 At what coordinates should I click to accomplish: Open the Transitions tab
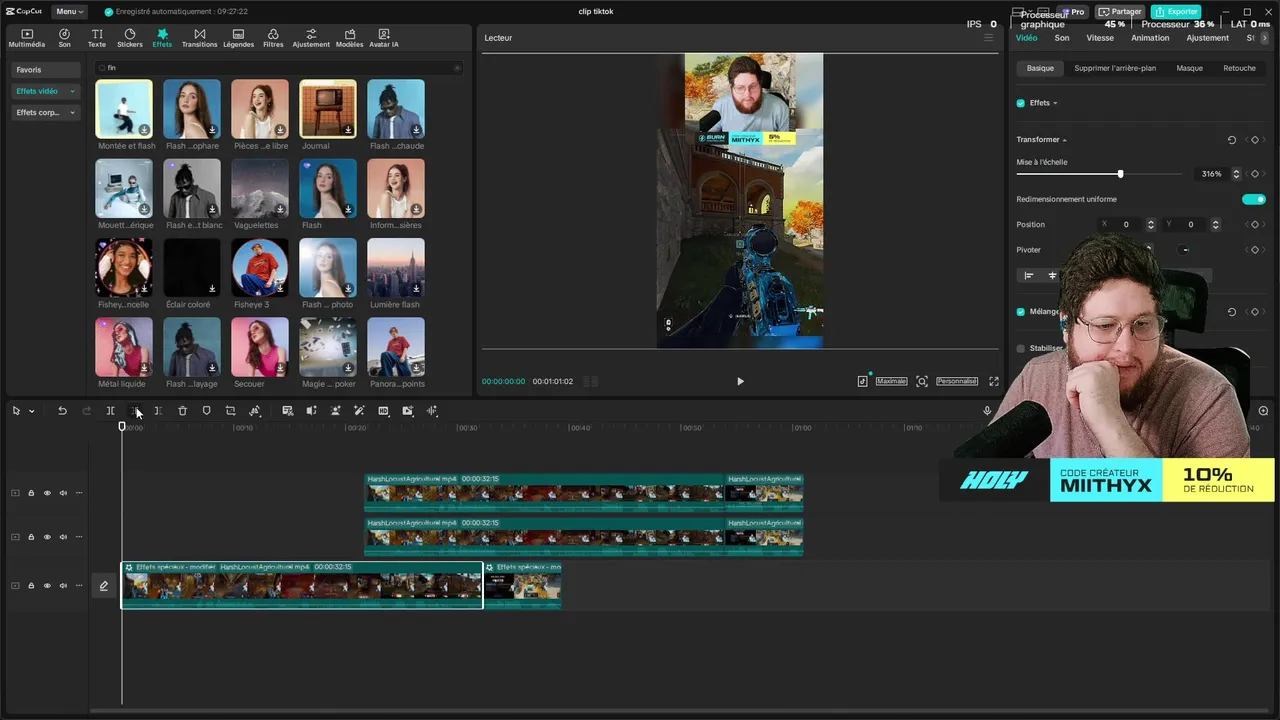click(x=199, y=38)
